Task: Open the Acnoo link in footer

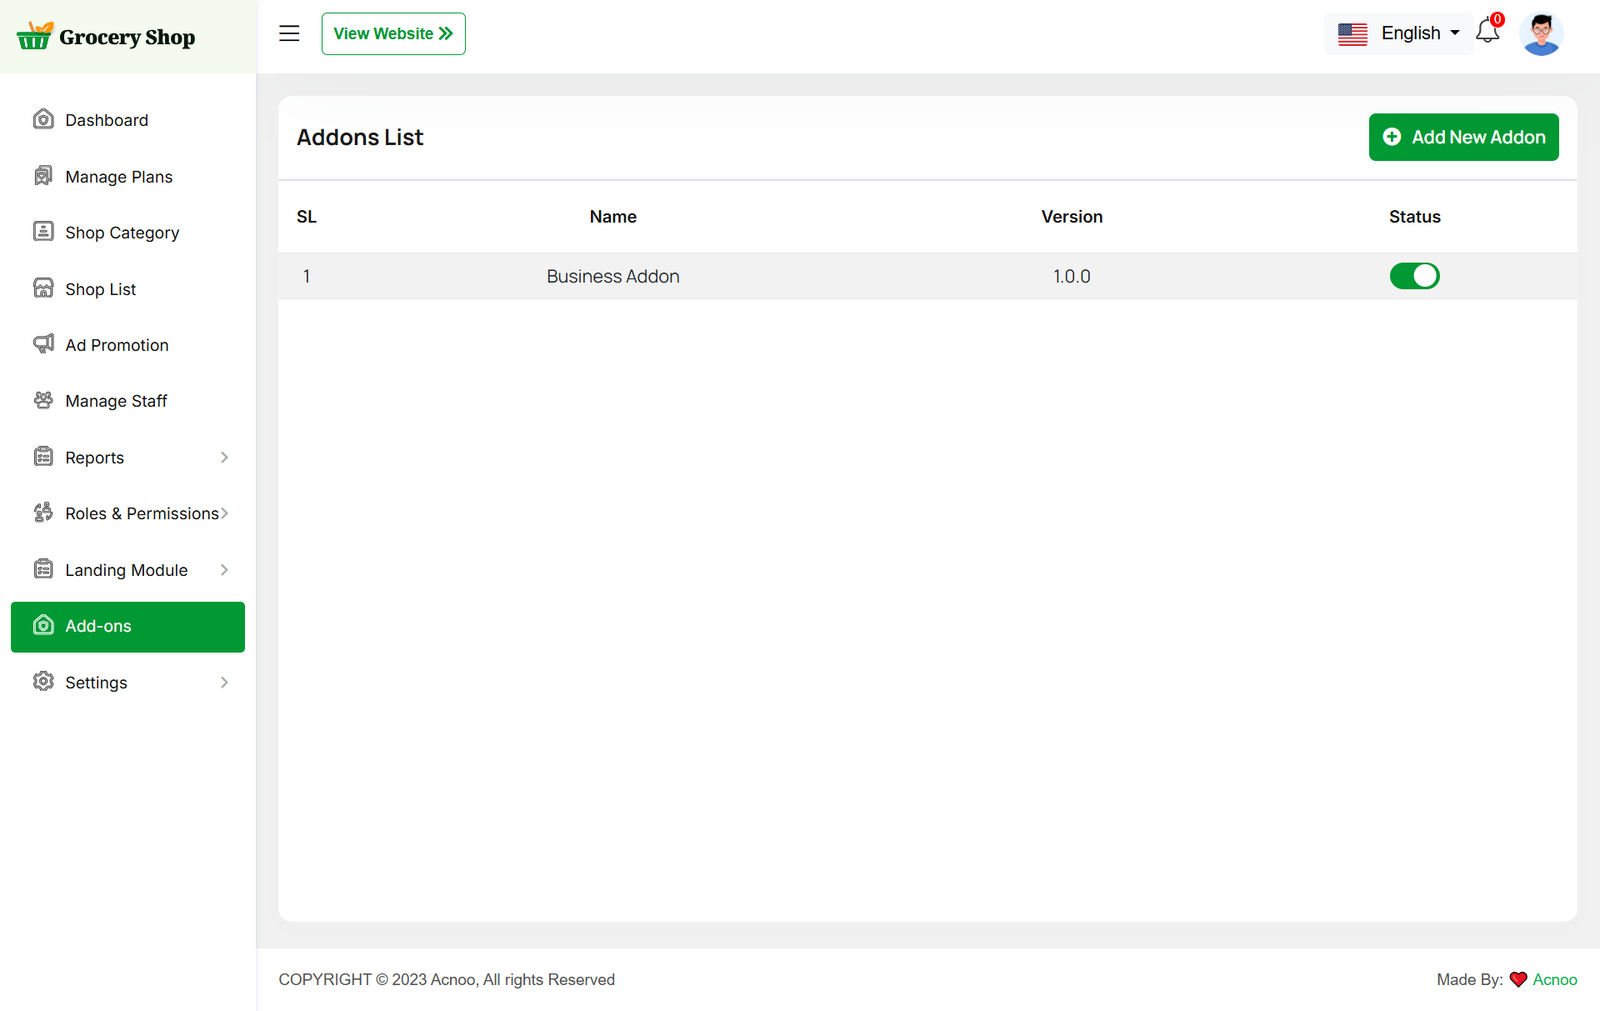Action: pos(1554,980)
